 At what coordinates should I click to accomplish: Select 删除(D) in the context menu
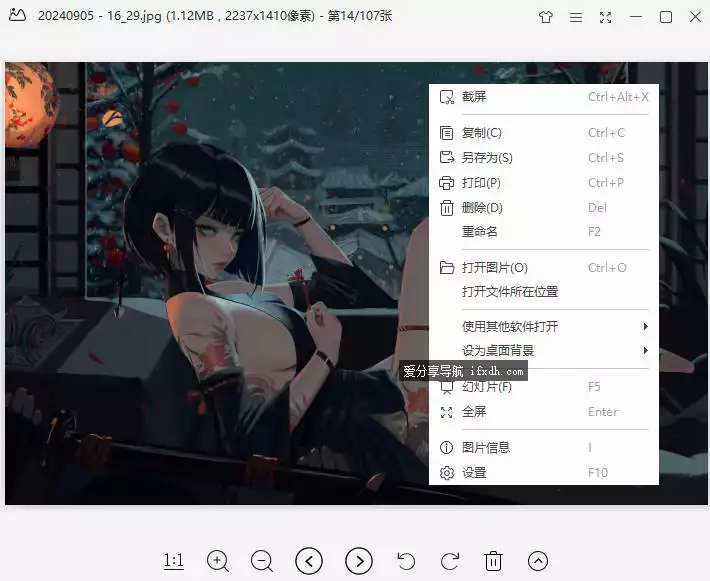[544, 208]
